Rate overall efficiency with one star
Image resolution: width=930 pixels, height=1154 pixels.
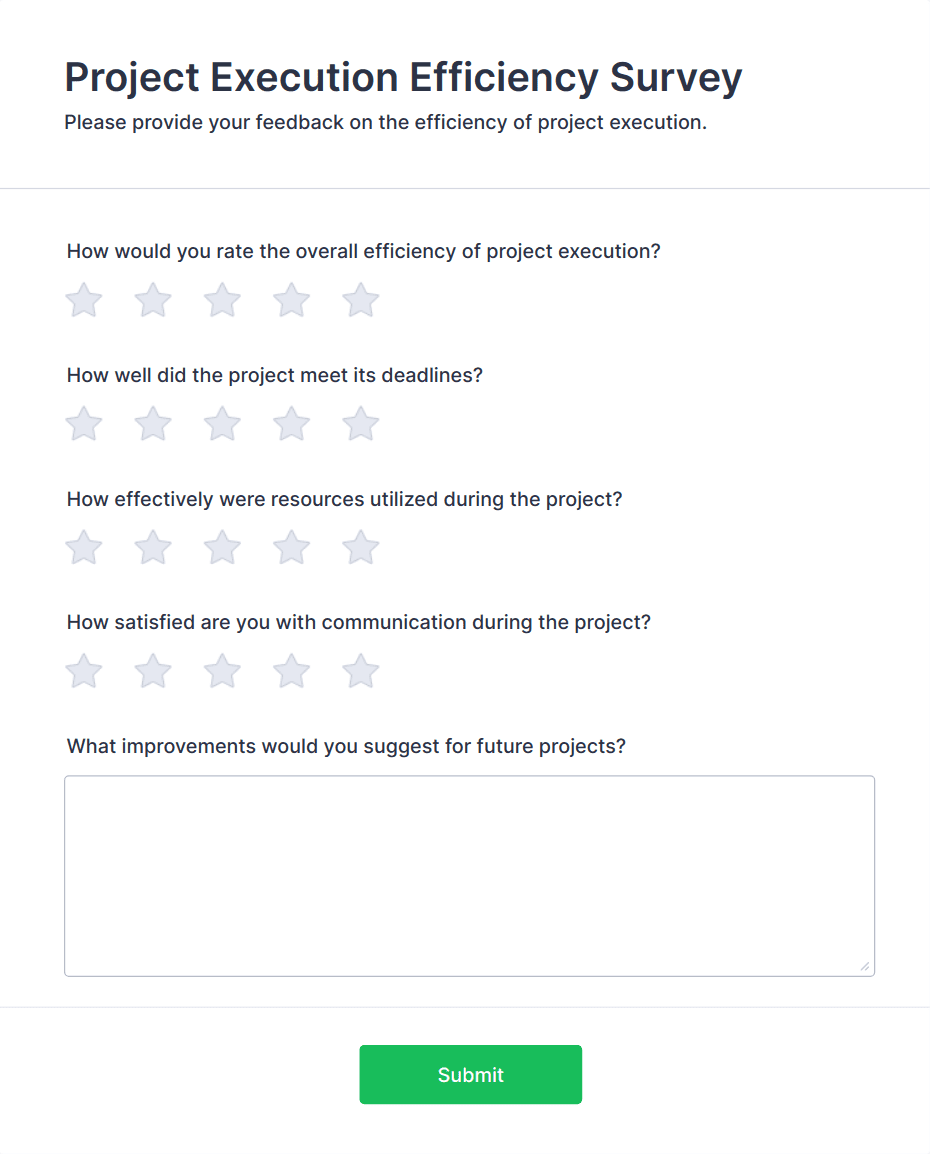click(x=83, y=300)
